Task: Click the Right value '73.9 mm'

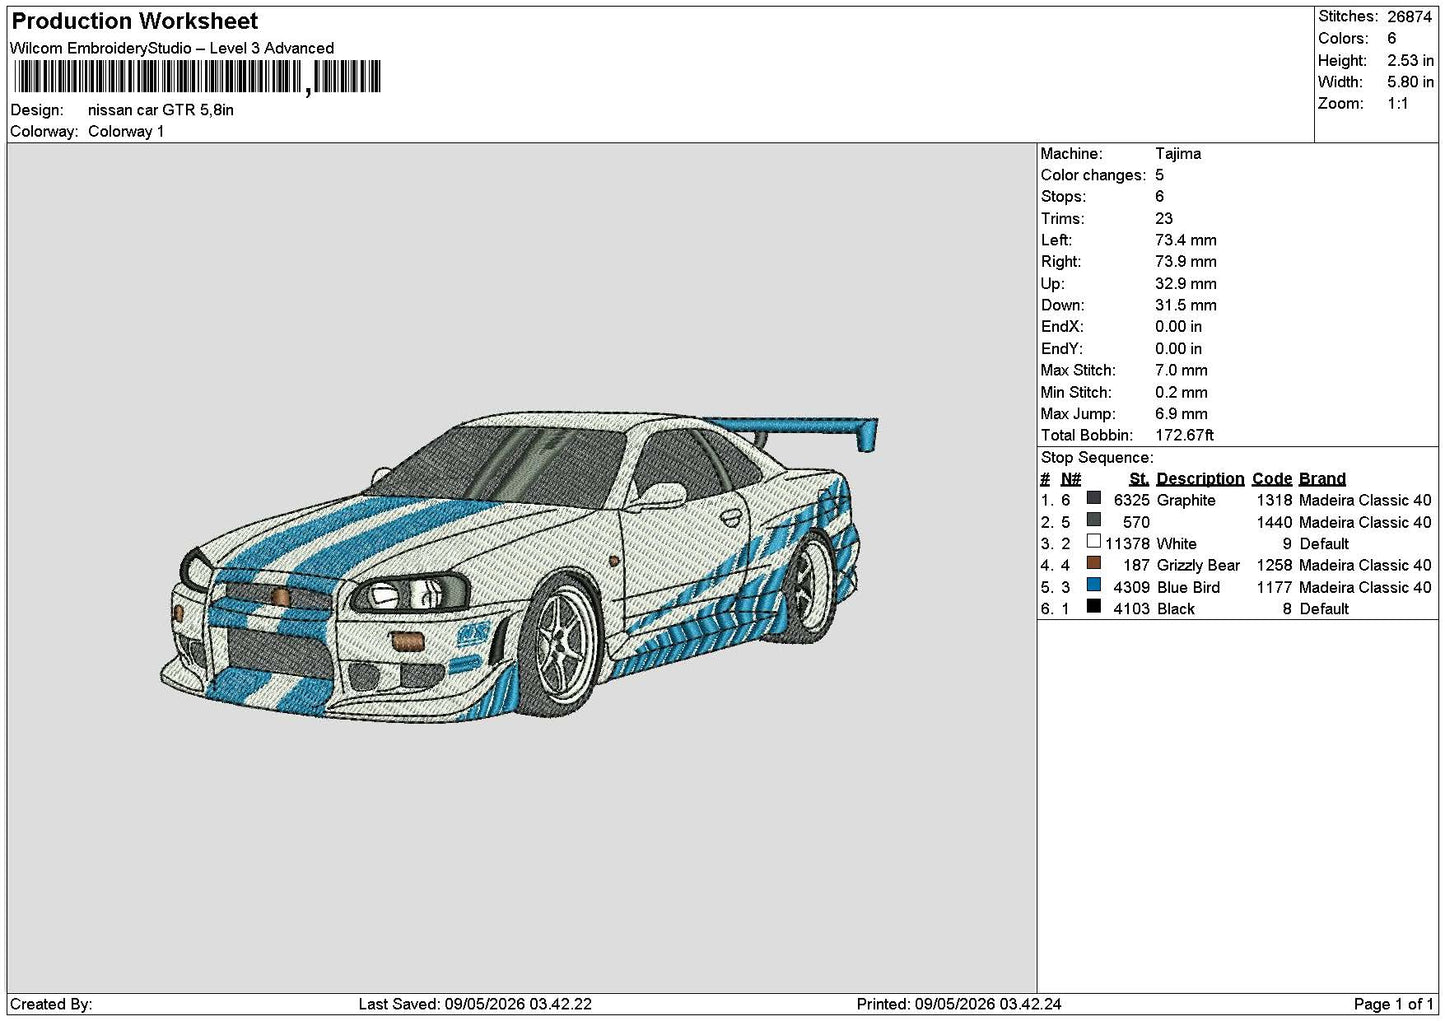Action: click(x=1186, y=262)
